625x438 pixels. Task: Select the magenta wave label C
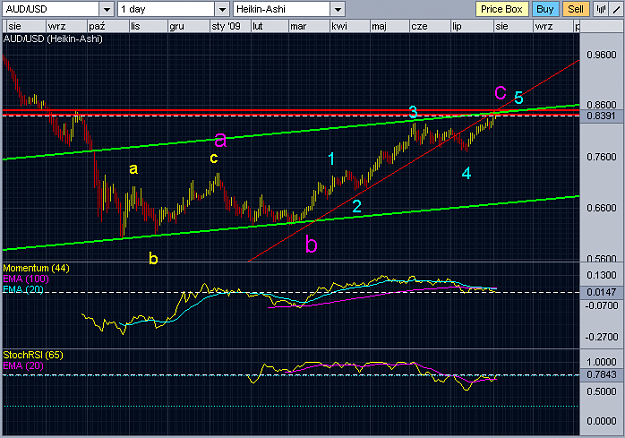point(500,92)
